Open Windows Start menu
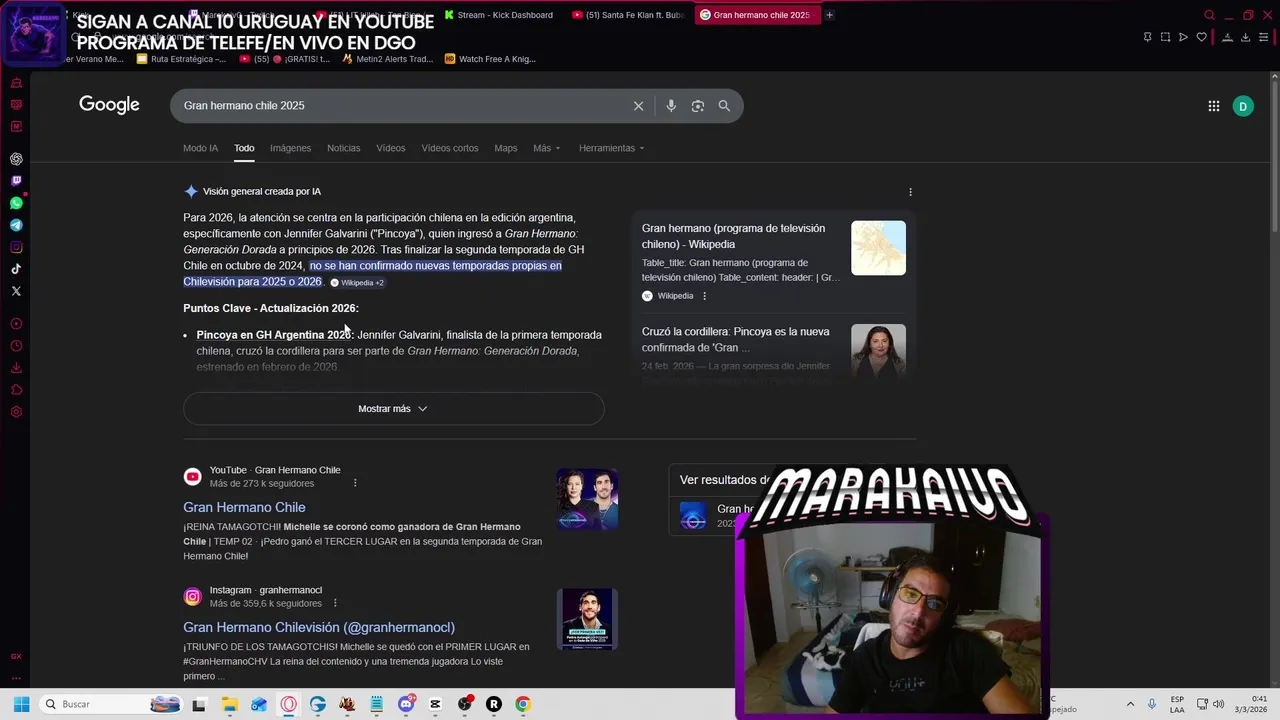Image resolution: width=1280 pixels, height=720 pixels. [x=21, y=704]
